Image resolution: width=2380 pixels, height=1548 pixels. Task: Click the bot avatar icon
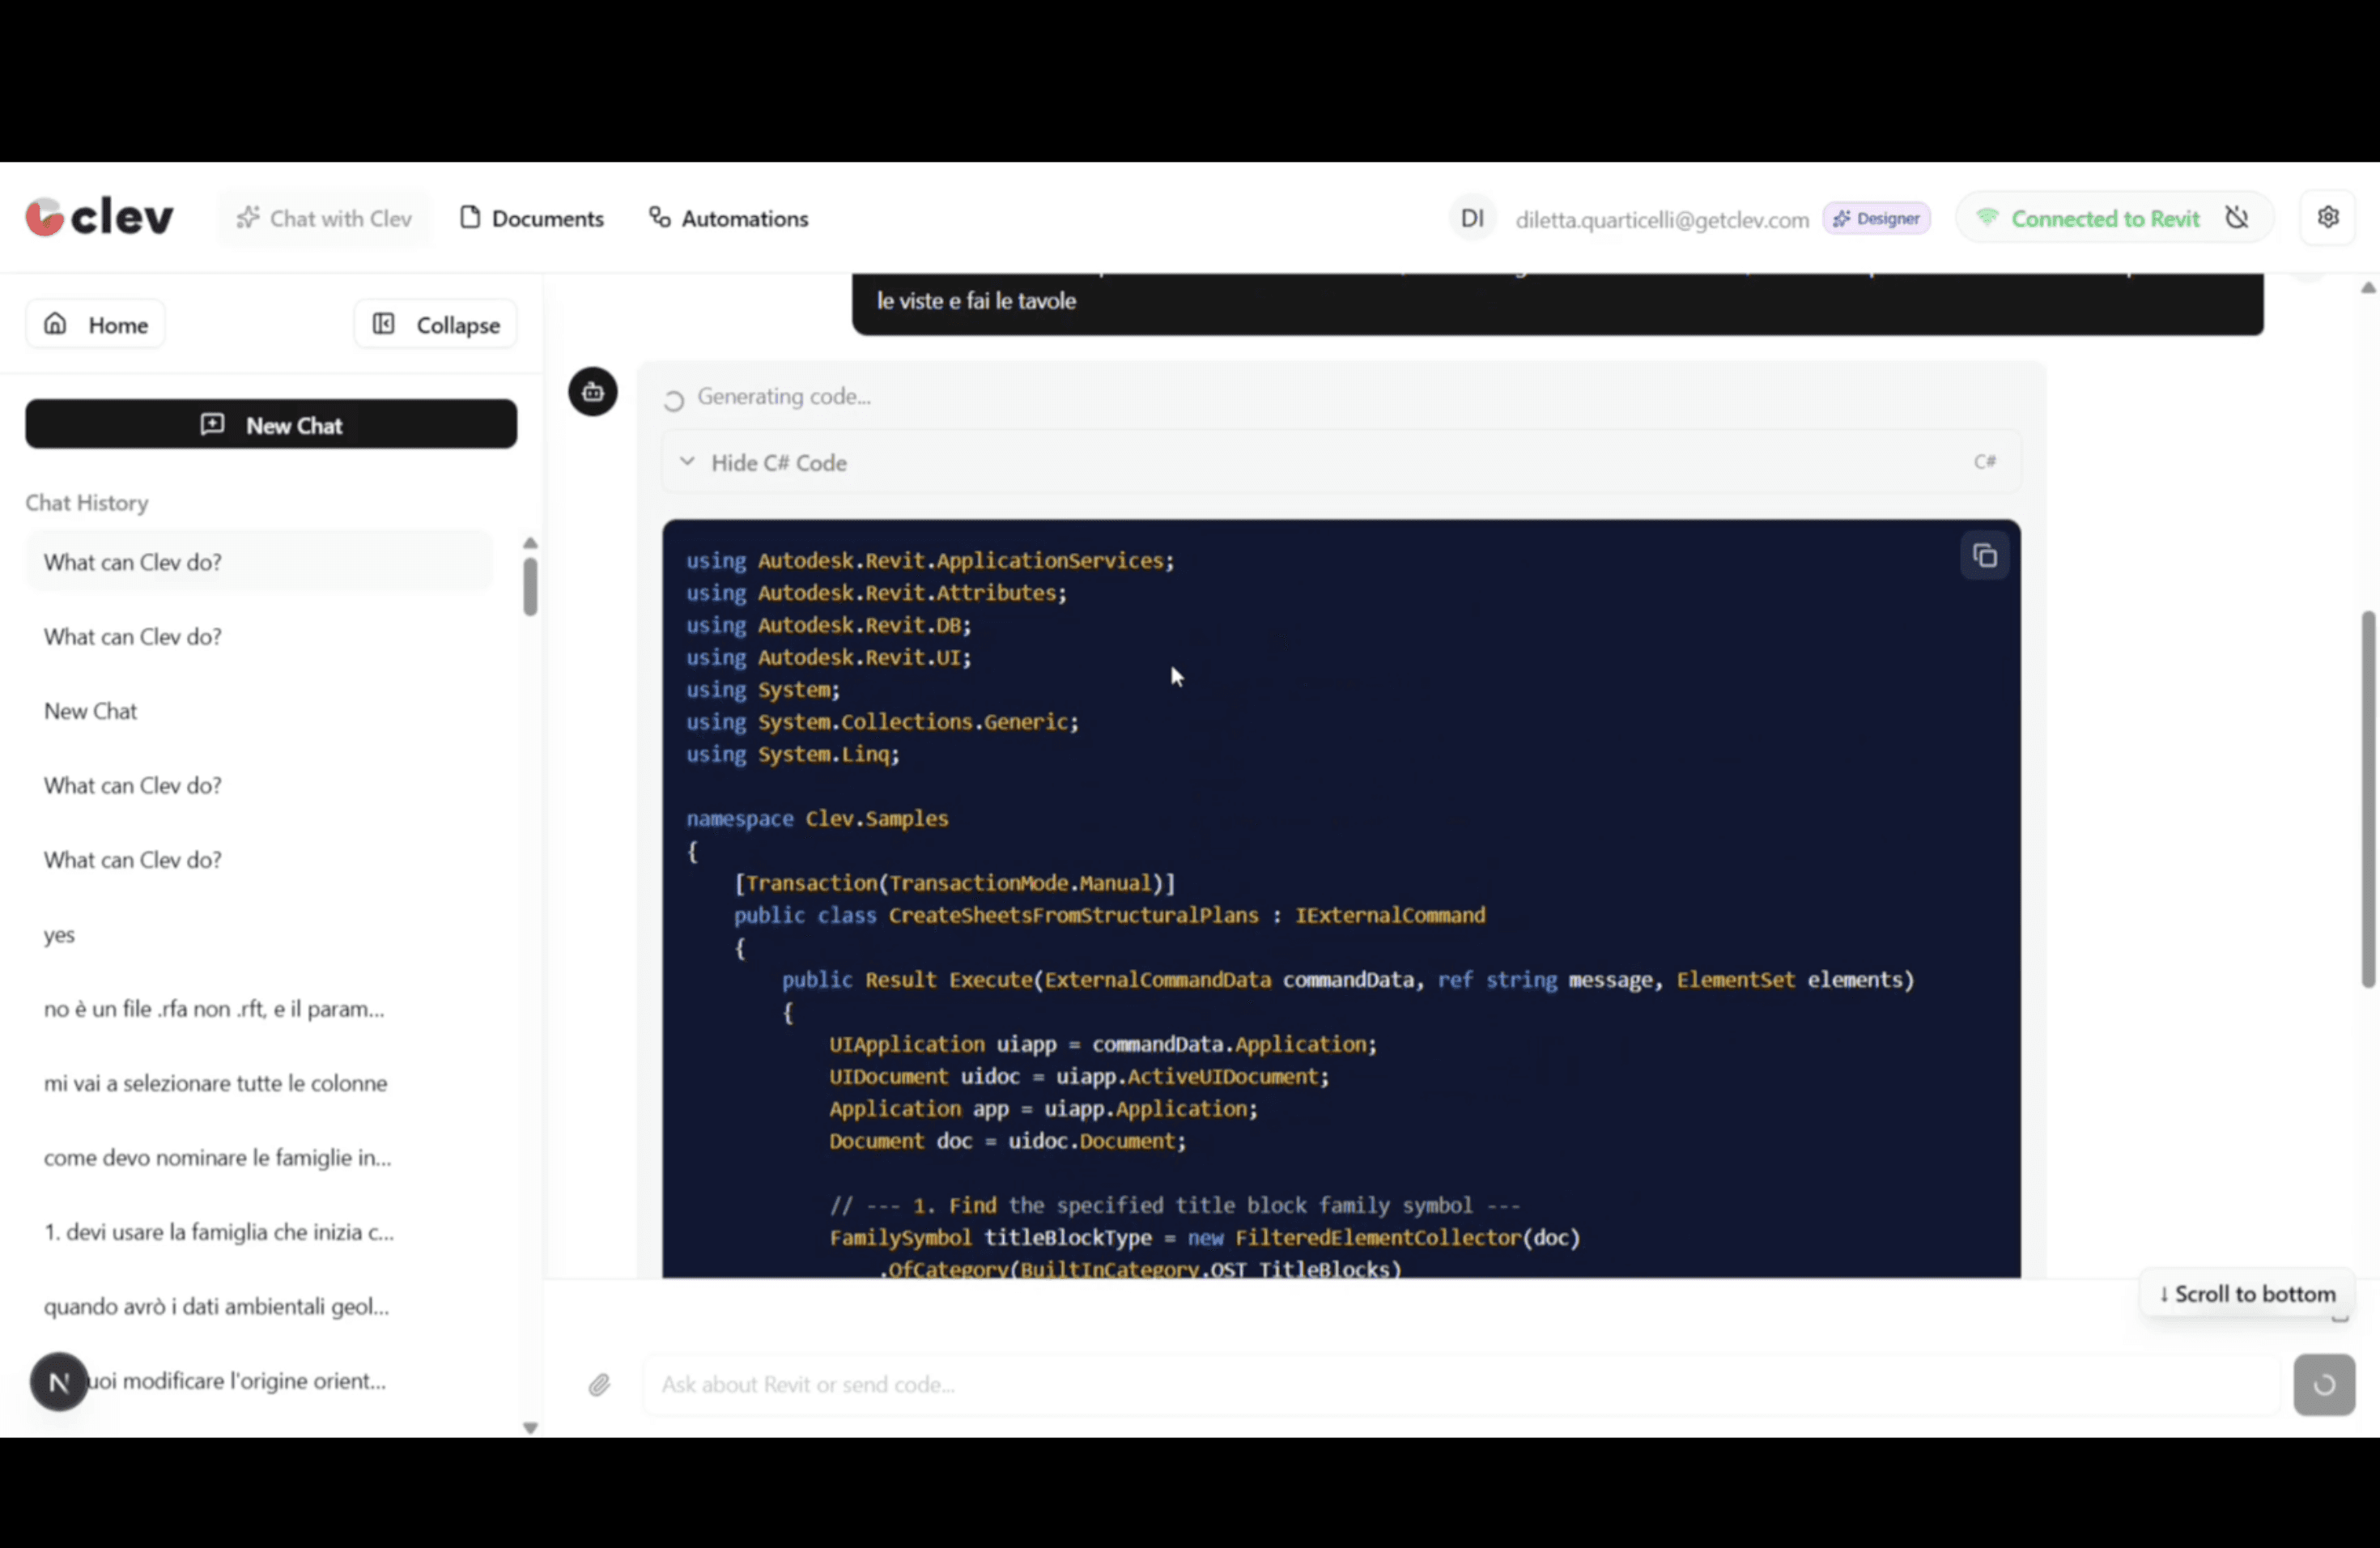click(x=593, y=392)
